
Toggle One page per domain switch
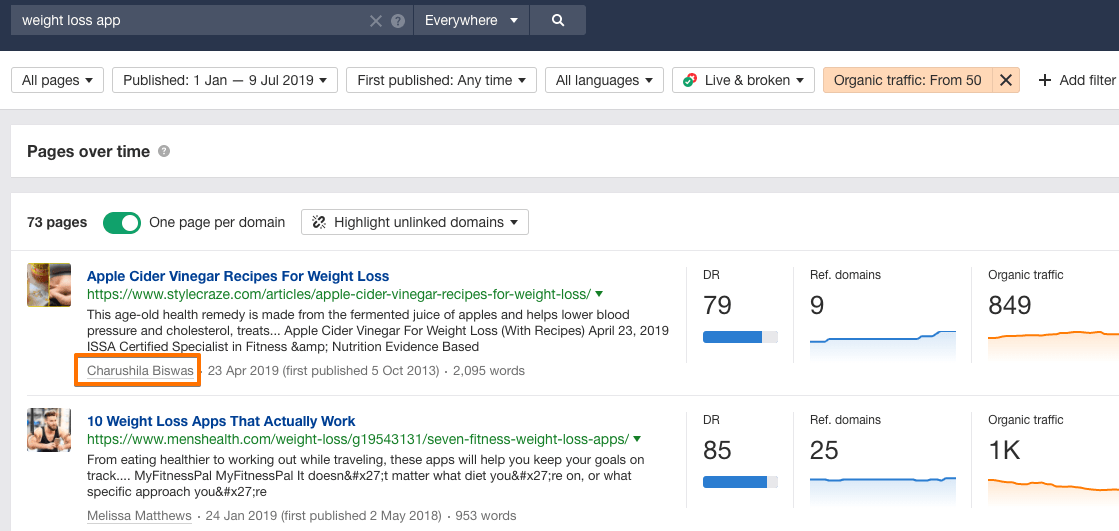[x=122, y=222]
